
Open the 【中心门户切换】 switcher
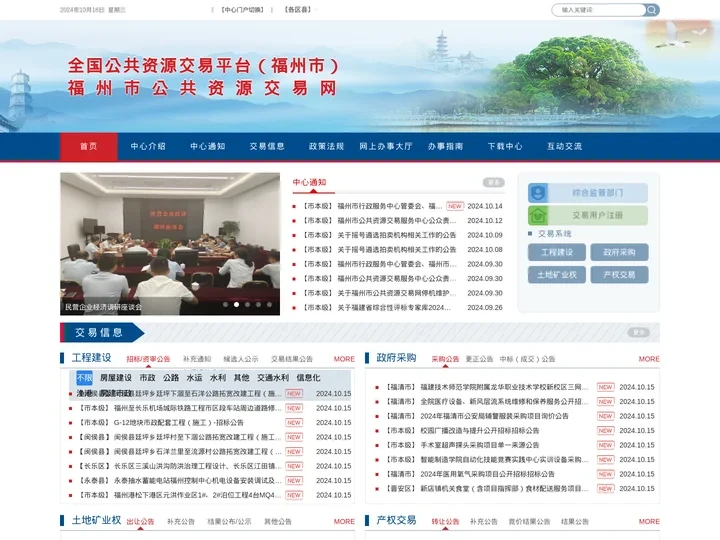(x=242, y=10)
